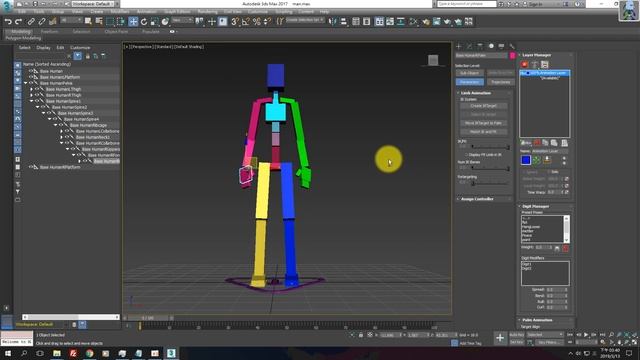
Task: Click the large plus key button
Action: point(500,338)
